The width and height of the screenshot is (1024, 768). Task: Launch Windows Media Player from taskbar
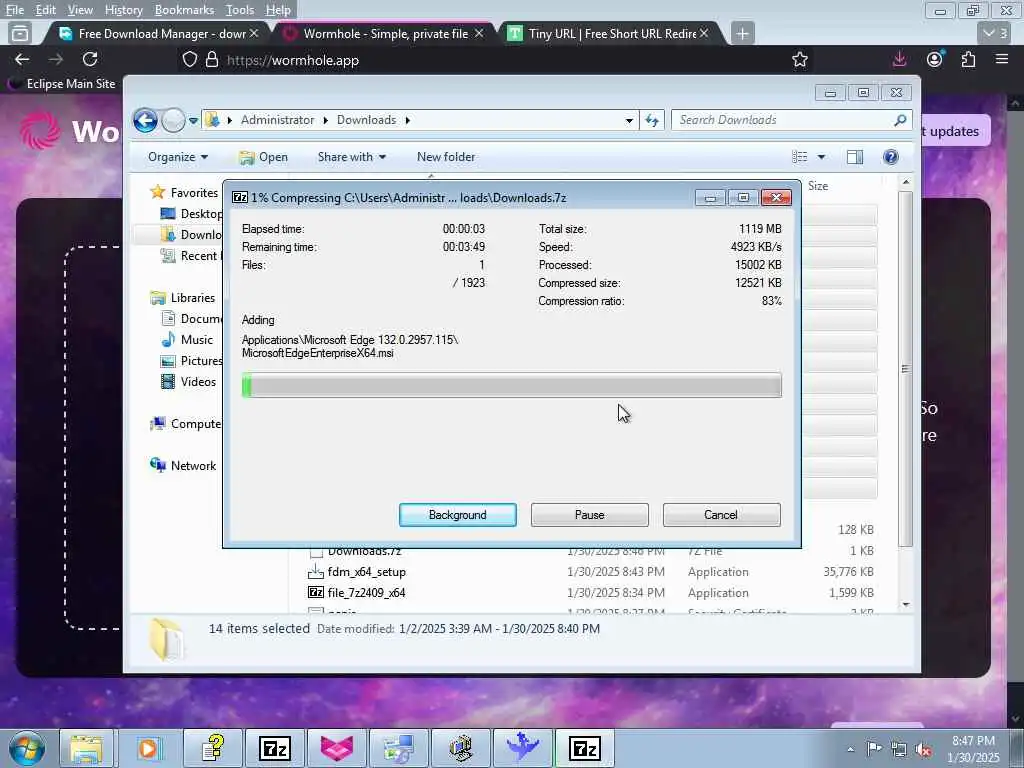(x=148, y=748)
